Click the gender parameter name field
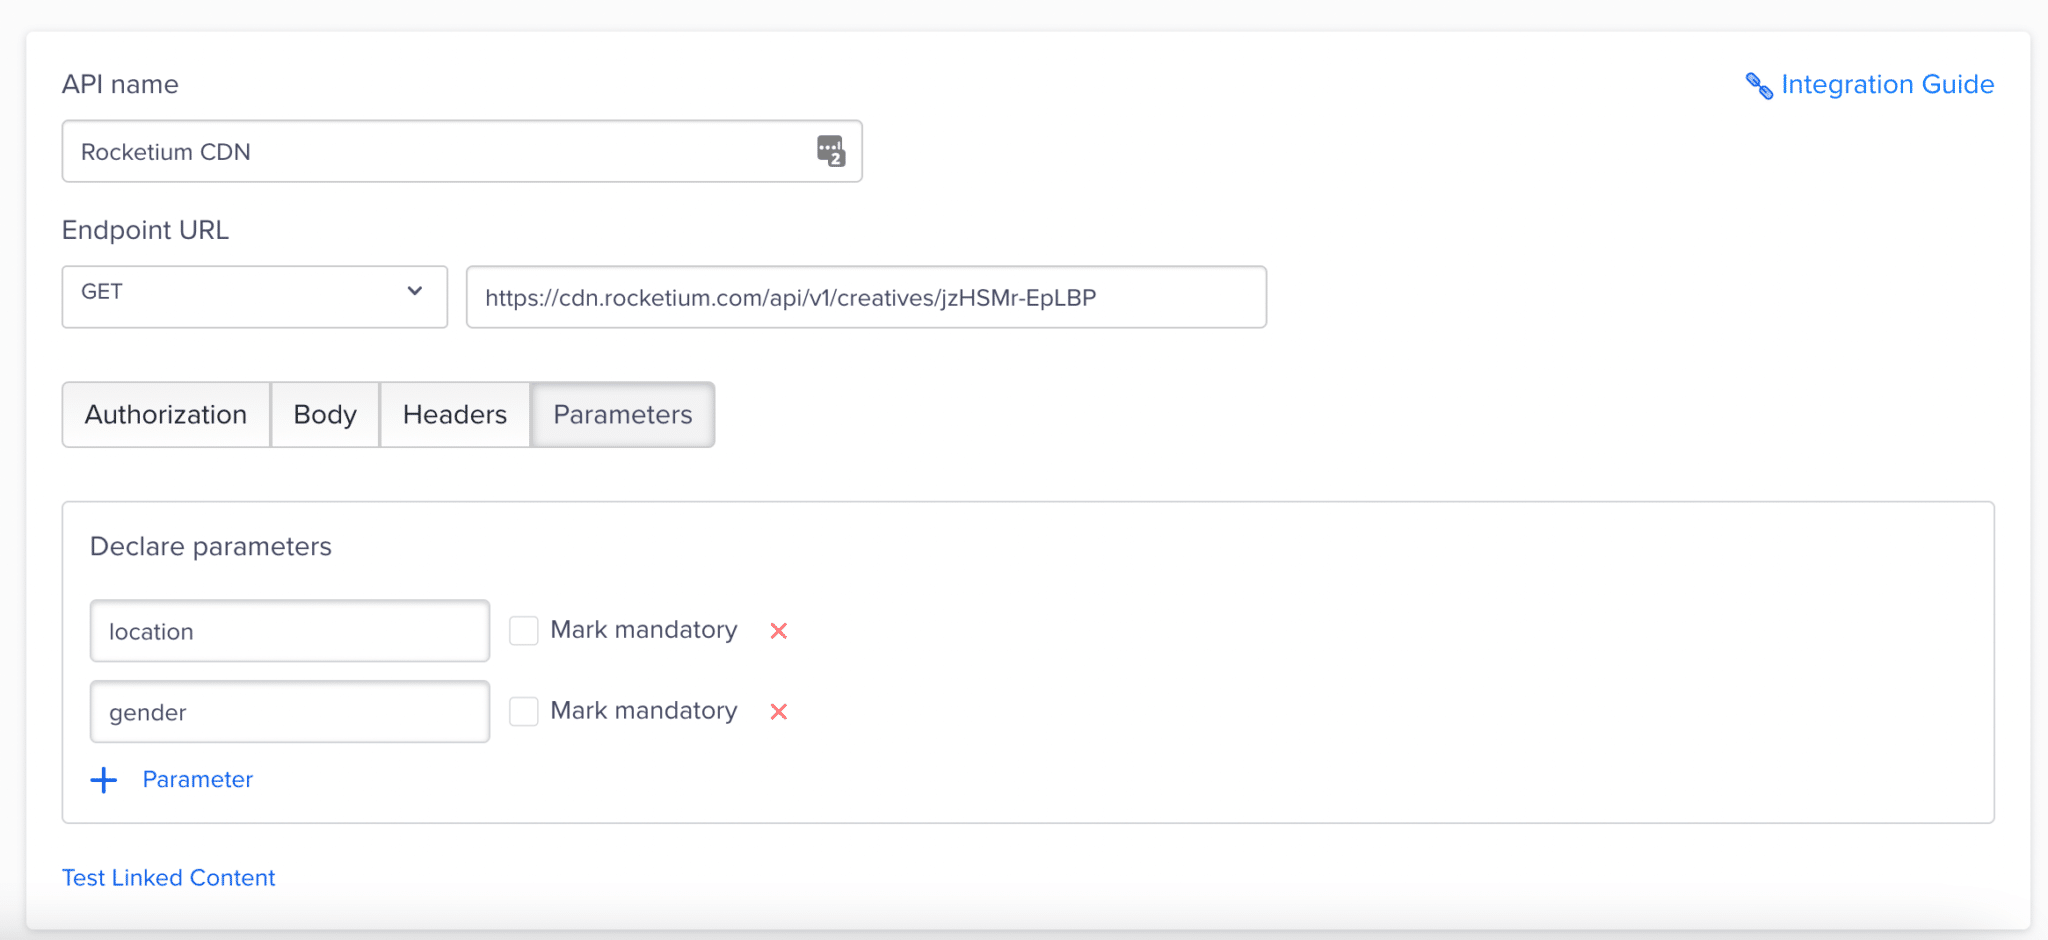2048x940 pixels. pyautogui.click(x=289, y=711)
